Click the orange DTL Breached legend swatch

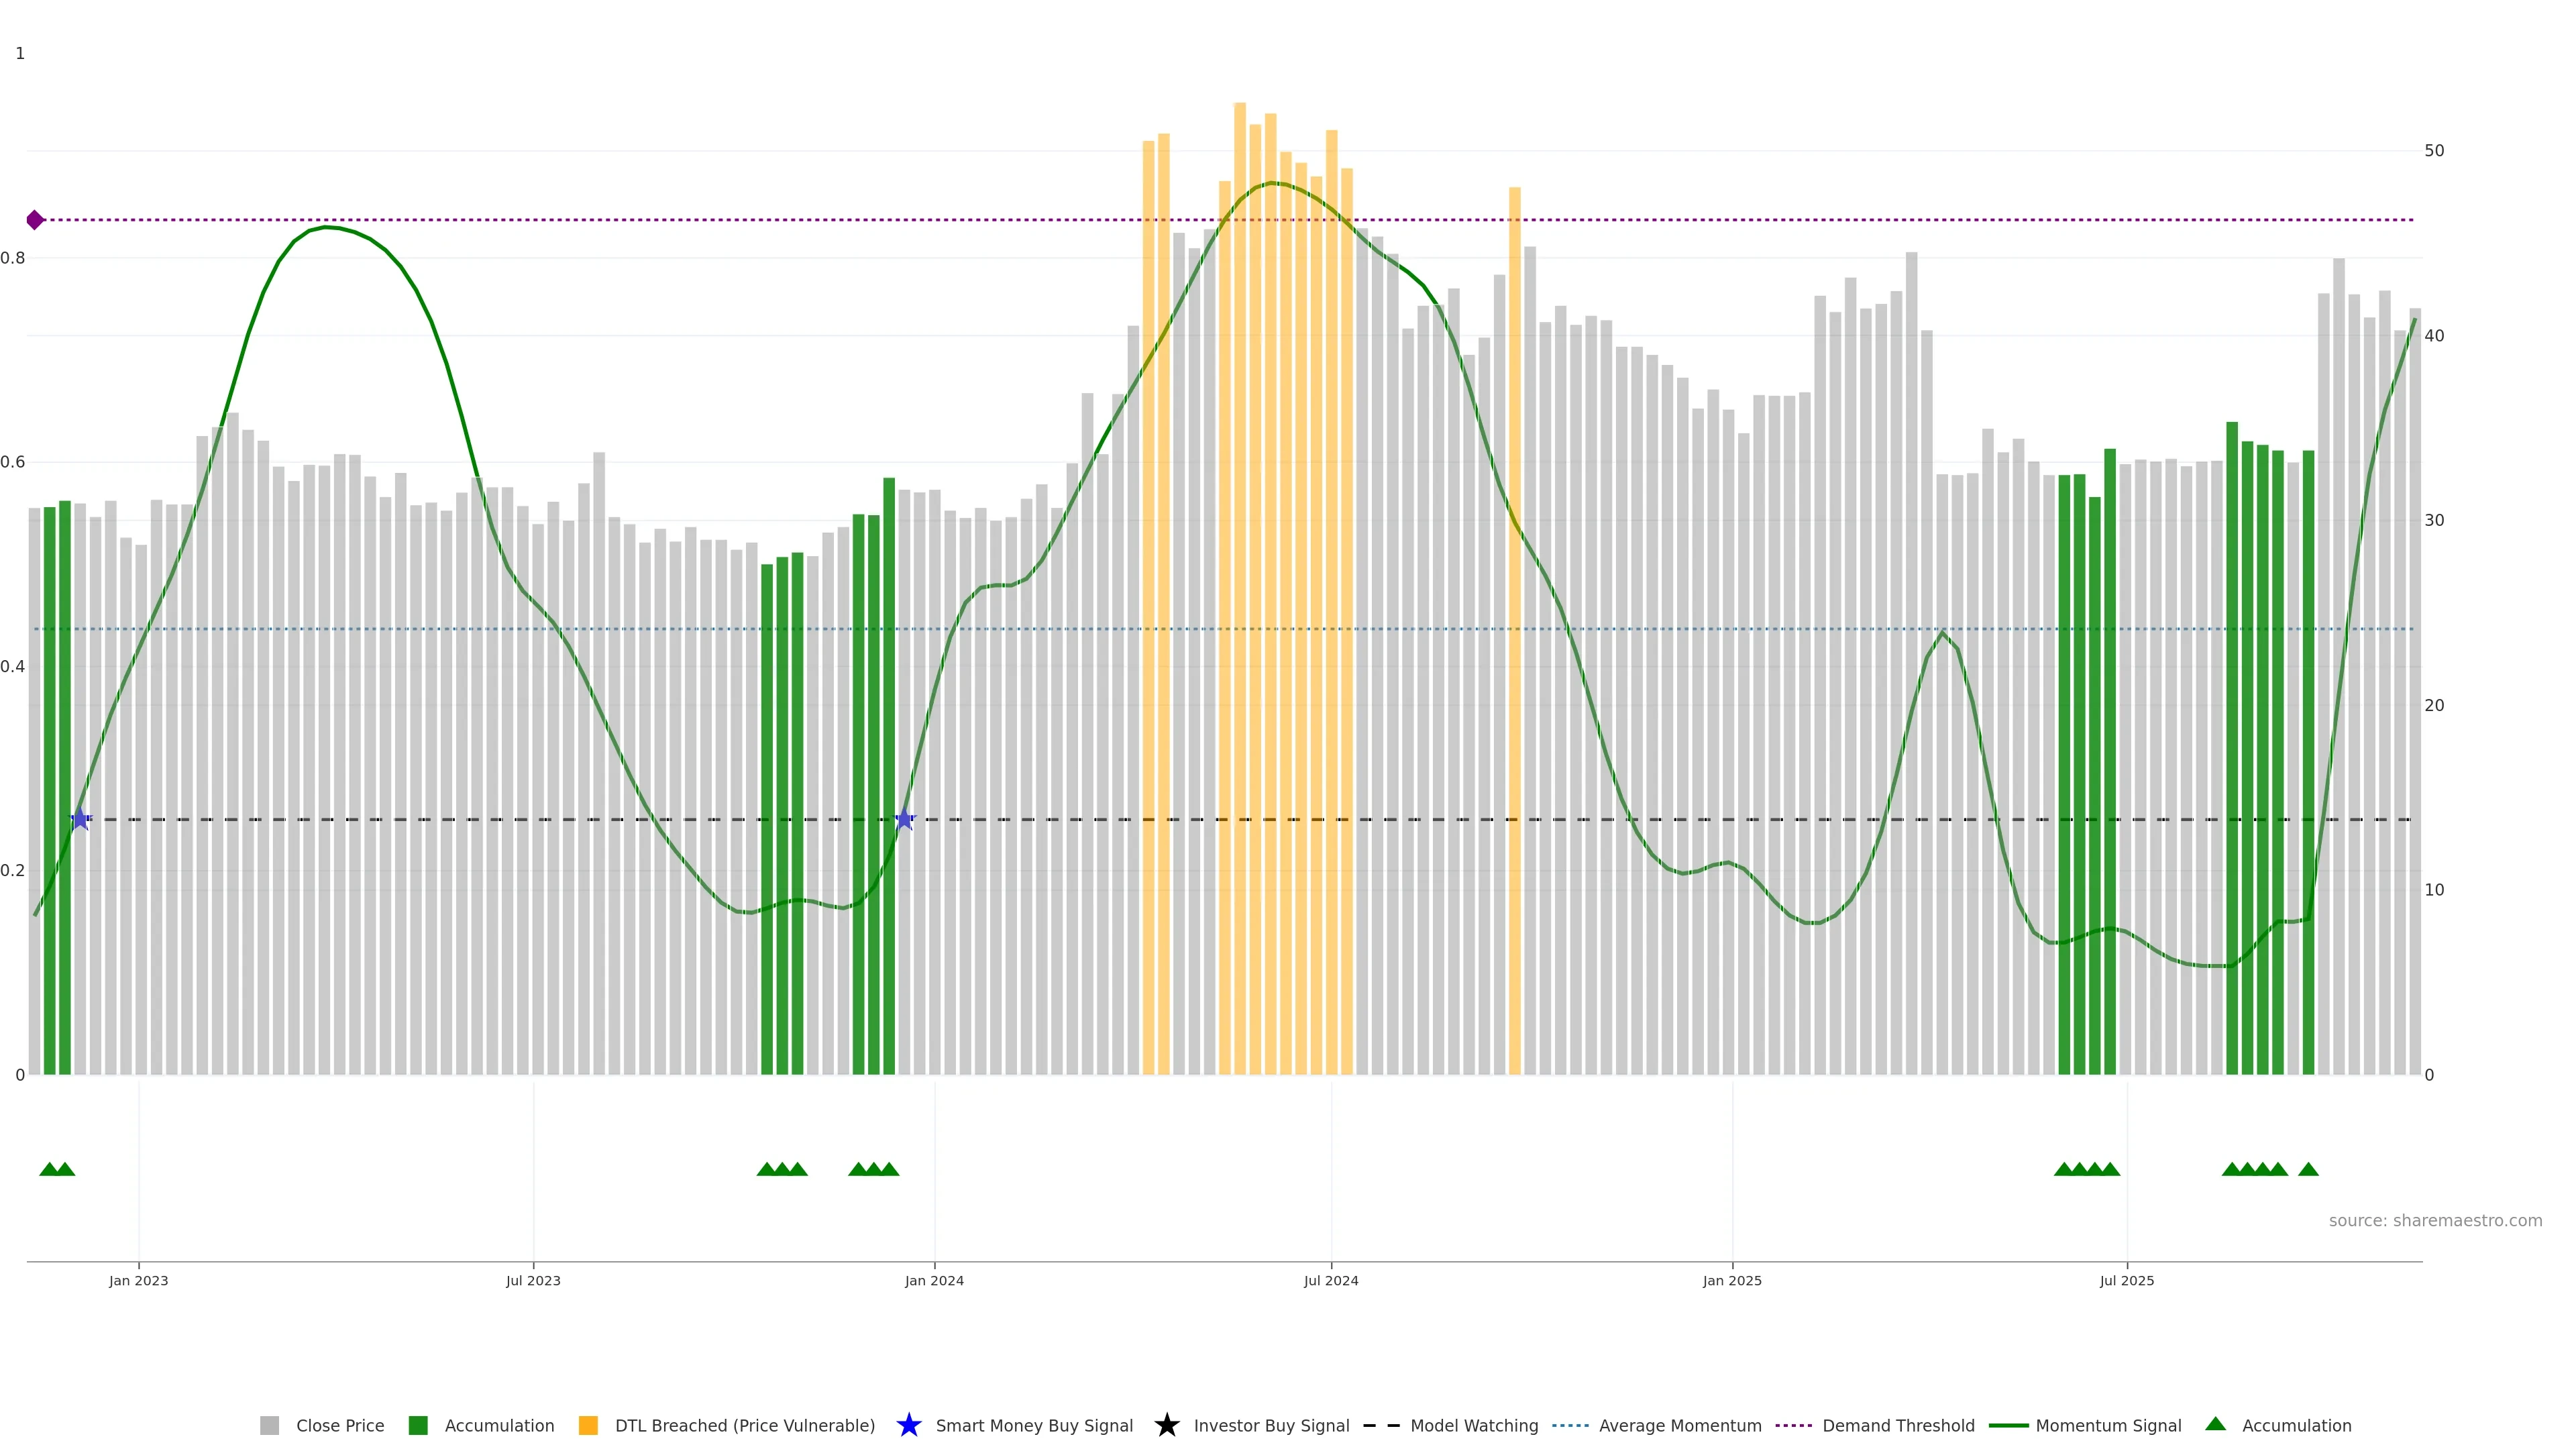[588, 1426]
